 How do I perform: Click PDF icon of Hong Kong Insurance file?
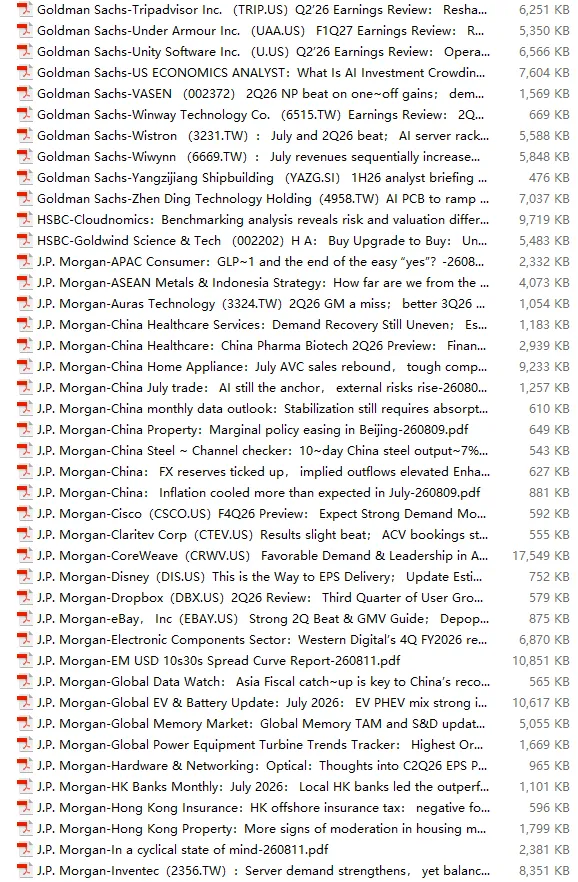(x=25, y=808)
